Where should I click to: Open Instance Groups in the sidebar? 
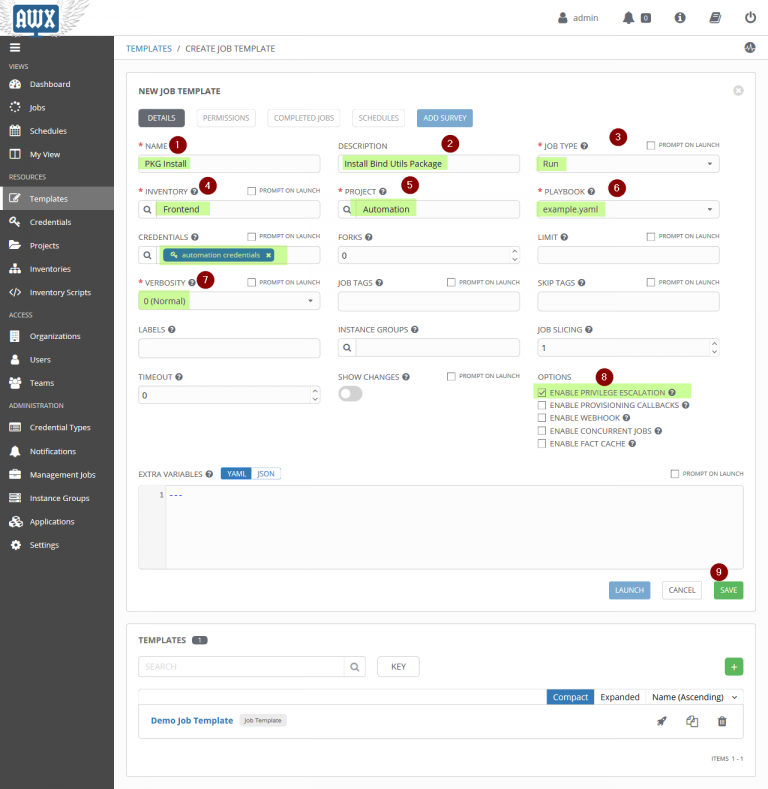(x=57, y=498)
